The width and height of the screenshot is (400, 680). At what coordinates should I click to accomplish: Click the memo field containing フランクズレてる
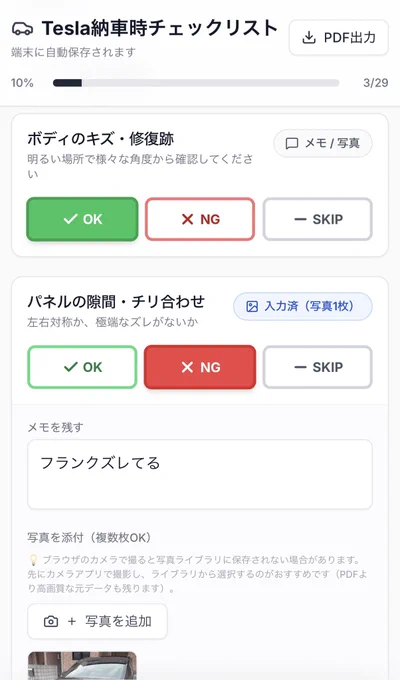200,474
